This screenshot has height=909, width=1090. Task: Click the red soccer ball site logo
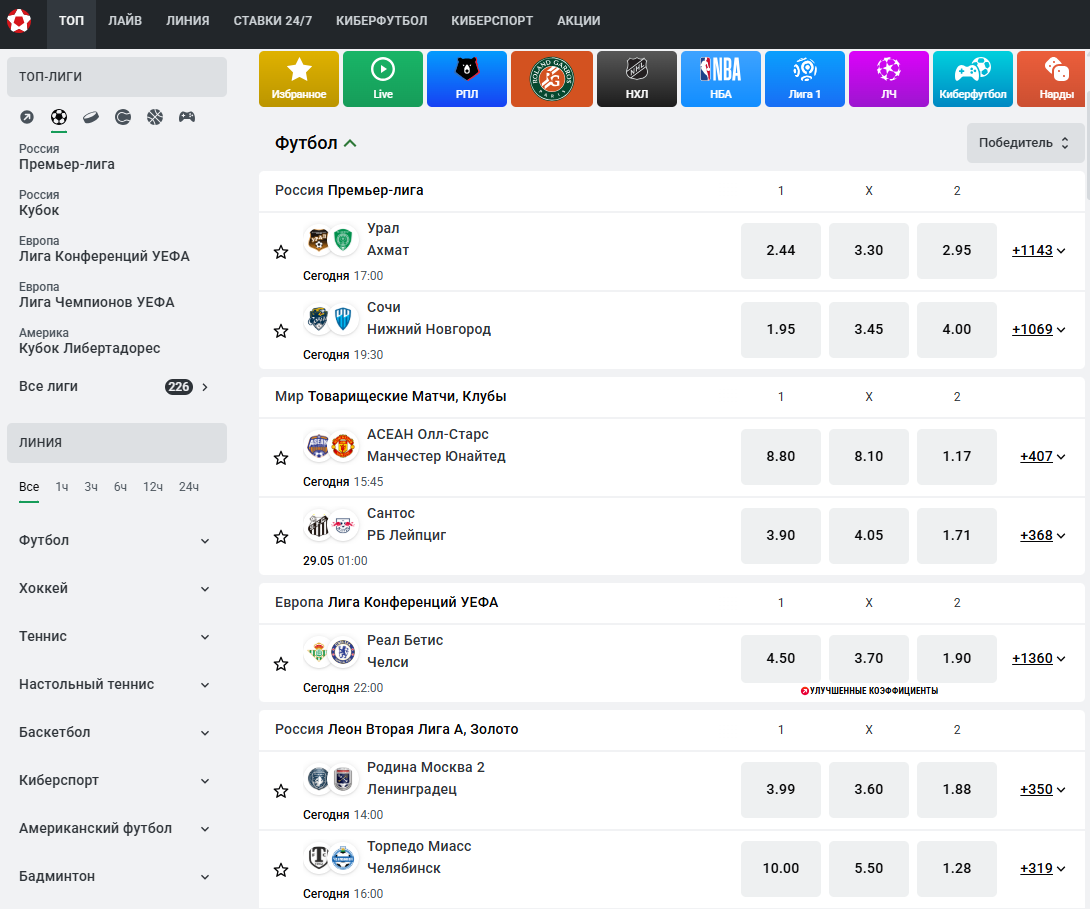pyautogui.click(x=19, y=21)
